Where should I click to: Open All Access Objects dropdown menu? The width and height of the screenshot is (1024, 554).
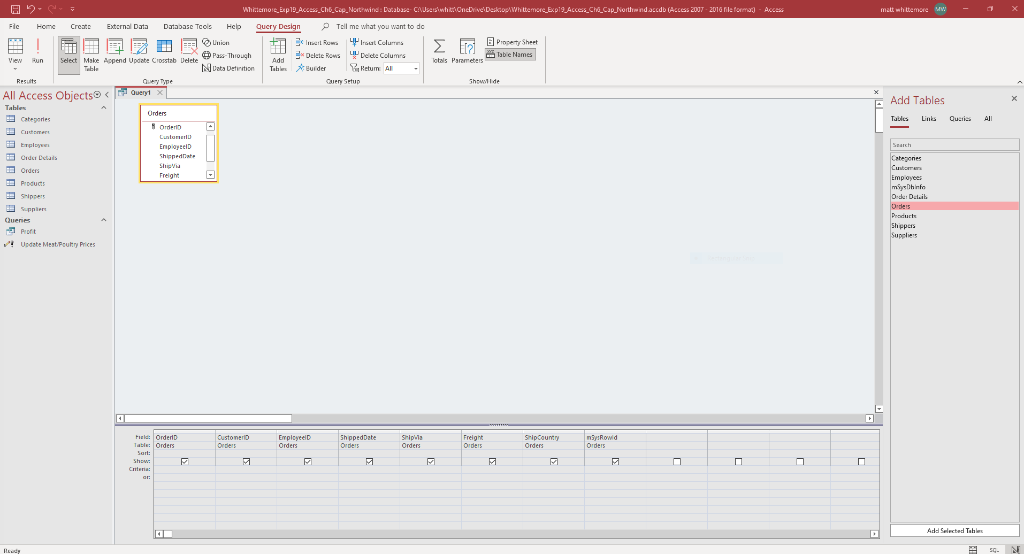point(97,95)
